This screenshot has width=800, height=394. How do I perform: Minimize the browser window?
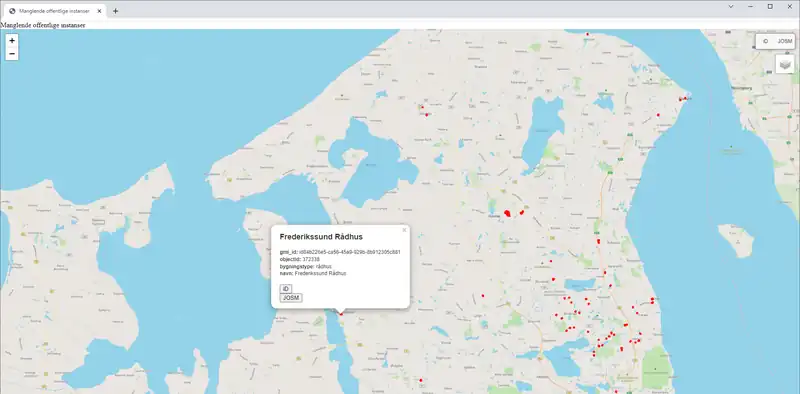751,6
